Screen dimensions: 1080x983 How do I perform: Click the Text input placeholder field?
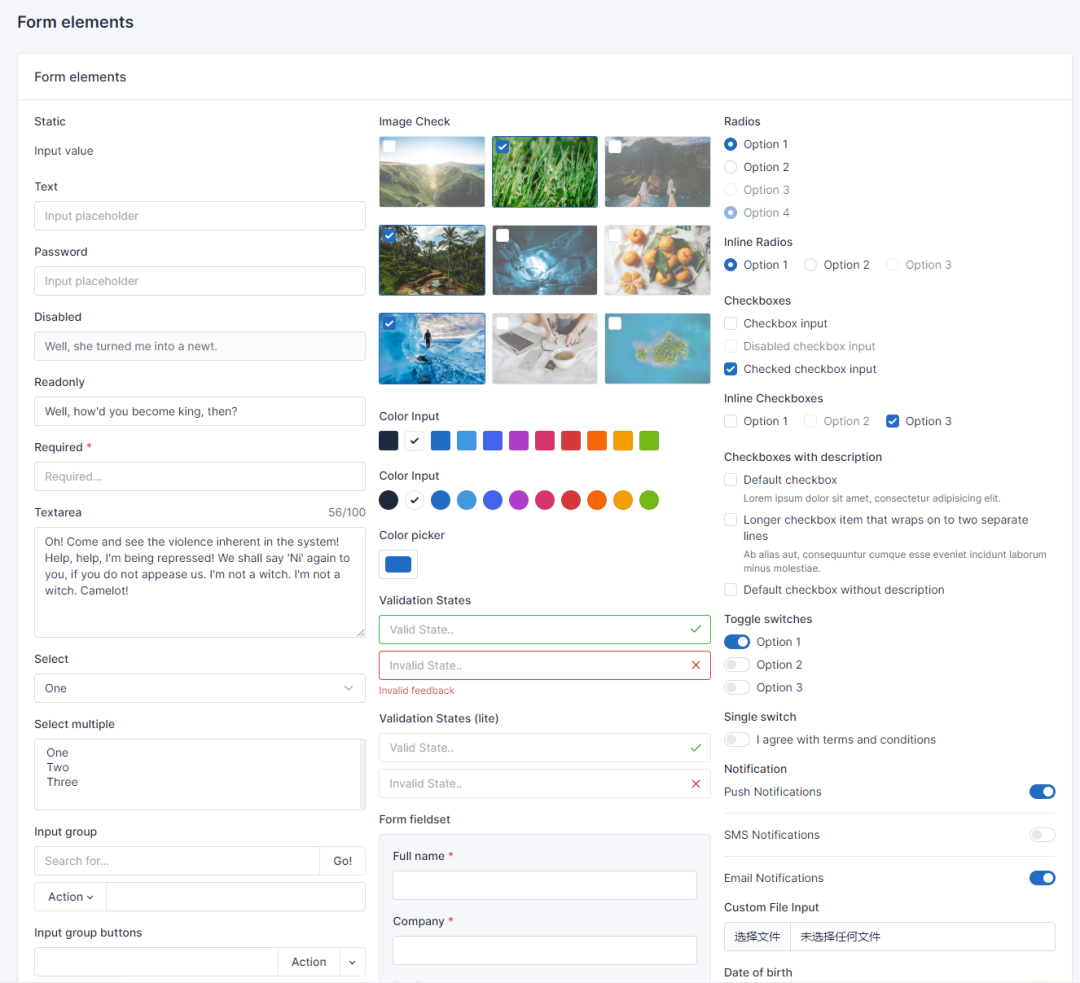pyautogui.click(x=200, y=216)
